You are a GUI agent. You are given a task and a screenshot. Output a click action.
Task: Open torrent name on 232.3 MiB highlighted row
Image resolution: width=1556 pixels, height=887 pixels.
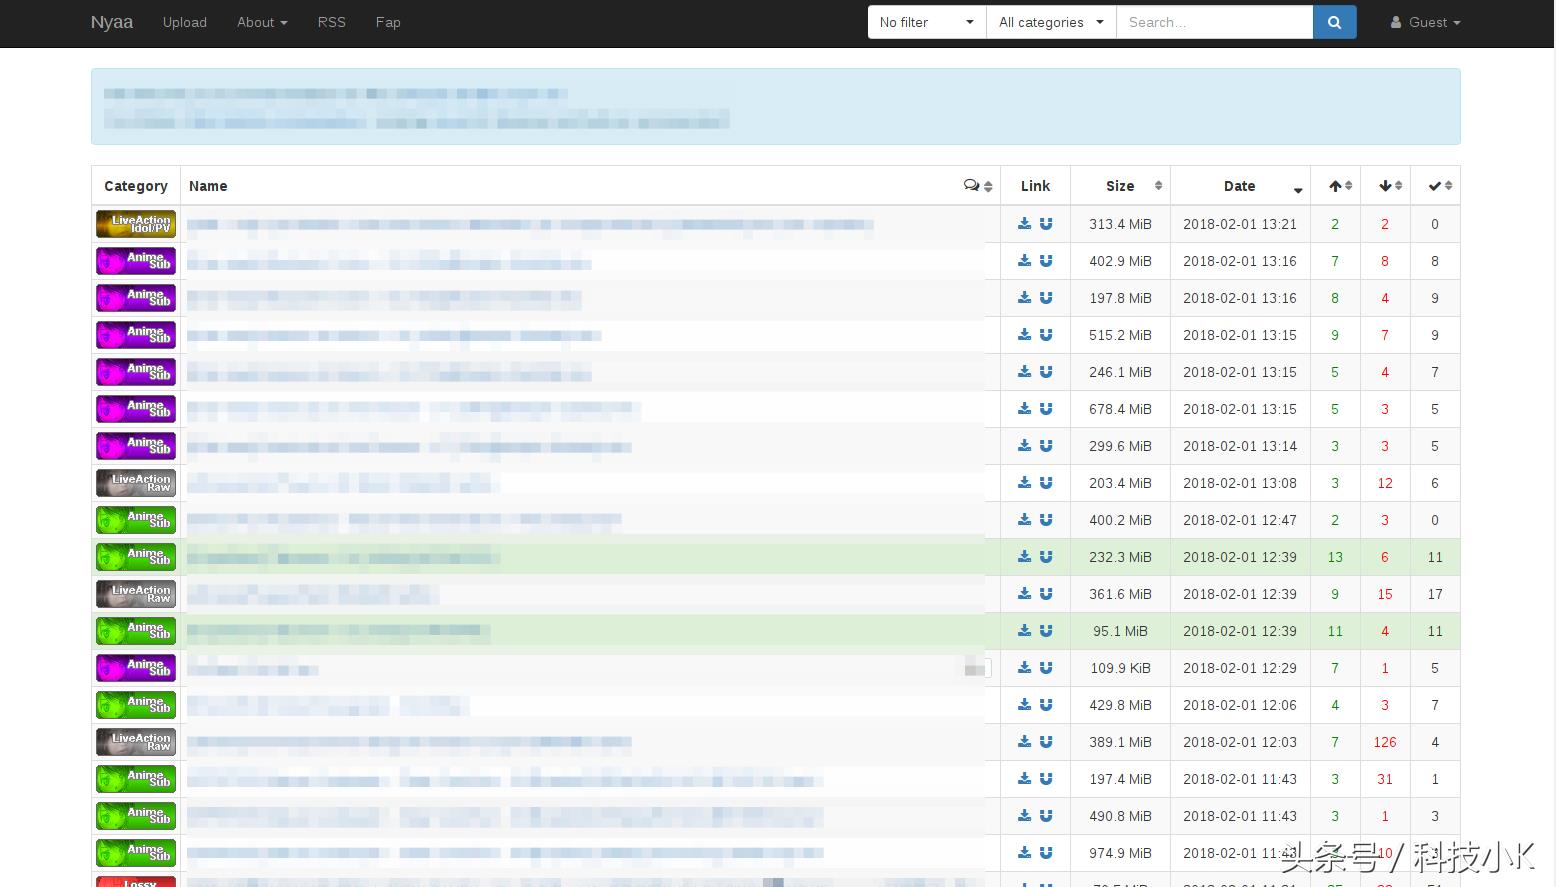pyautogui.click(x=343, y=558)
